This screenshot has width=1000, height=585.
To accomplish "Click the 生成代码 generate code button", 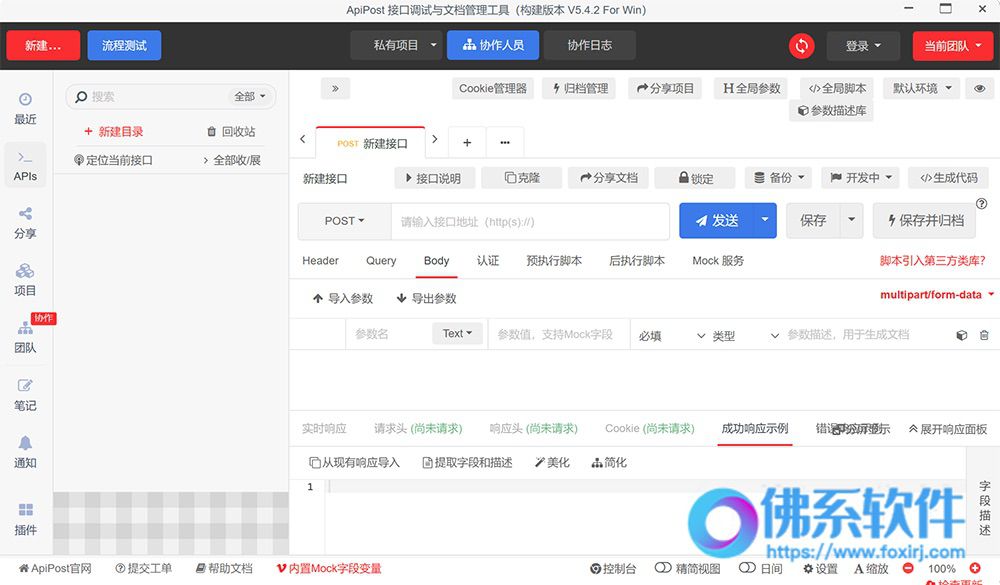I will click(948, 178).
